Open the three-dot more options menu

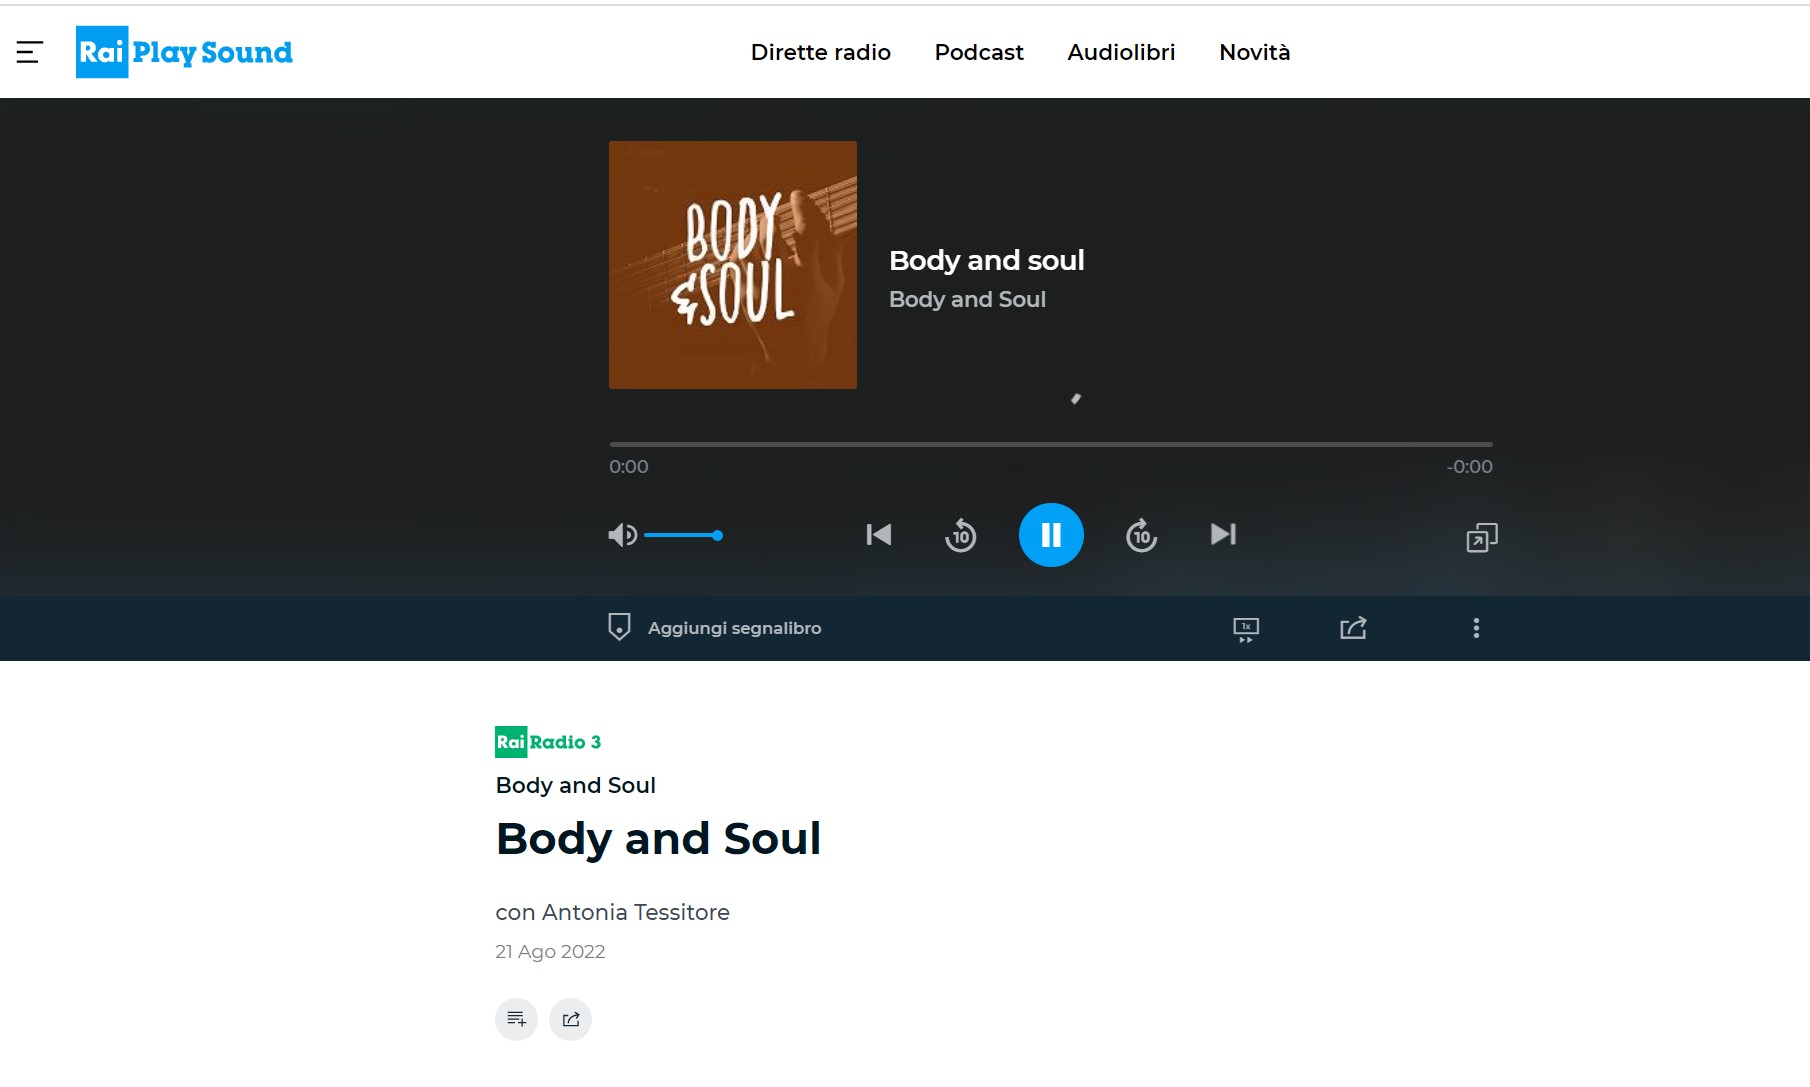coord(1476,628)
